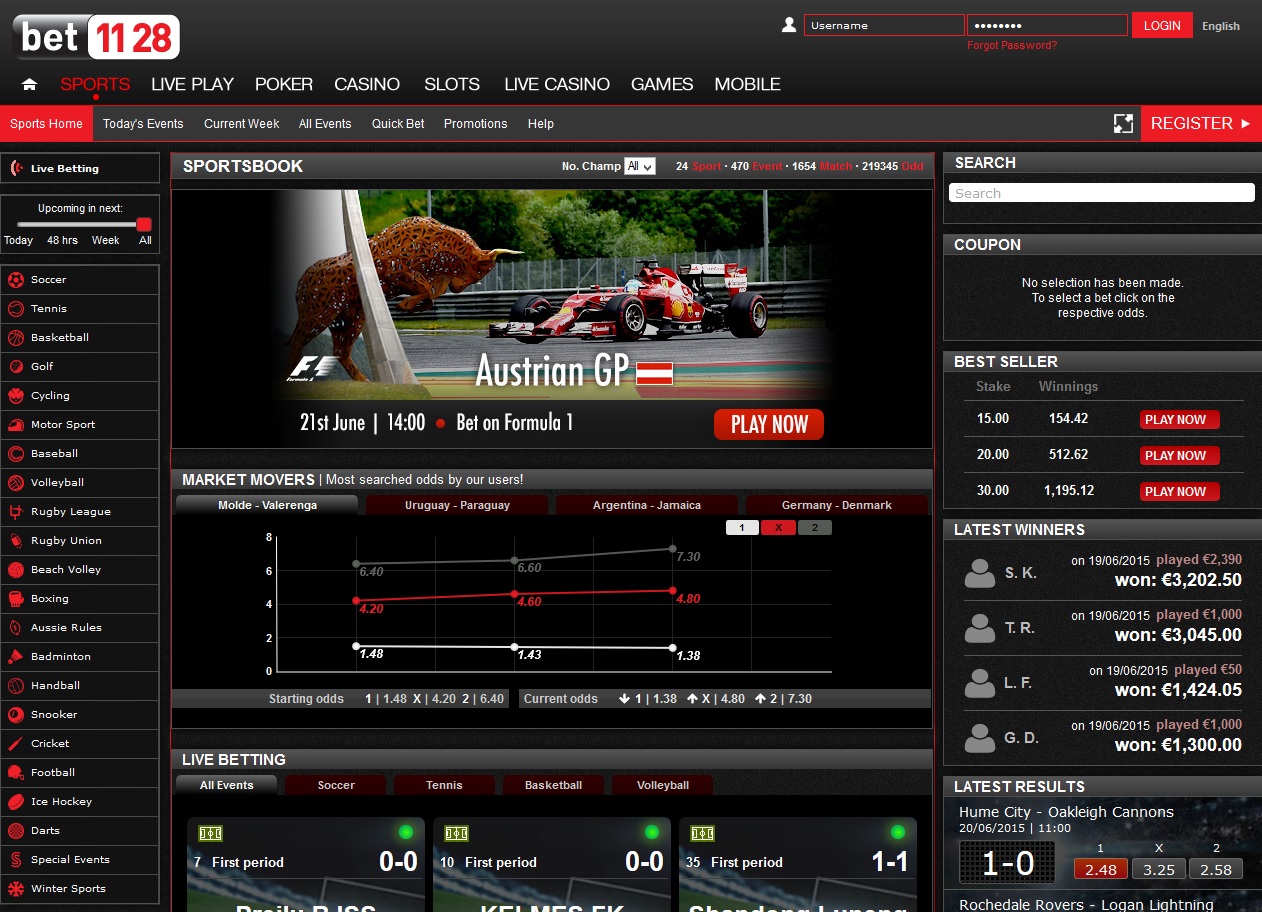Open the SLOTS menu item
This screenshot has height=912, width=1262.
pos(452,85)
